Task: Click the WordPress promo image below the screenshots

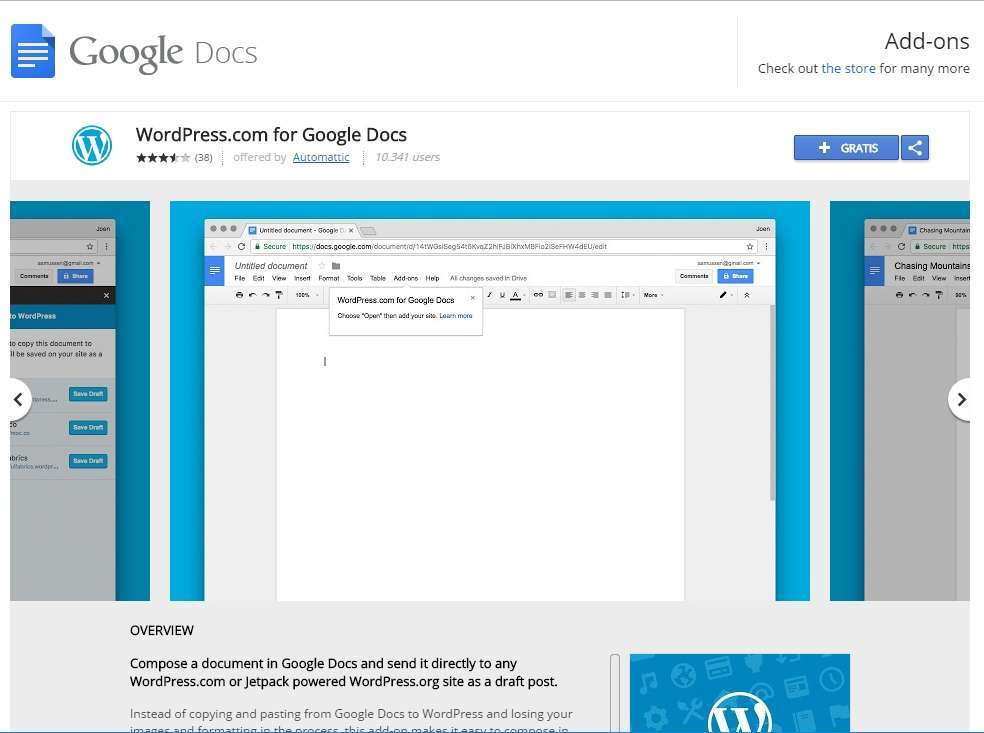Action: (740, 693)
